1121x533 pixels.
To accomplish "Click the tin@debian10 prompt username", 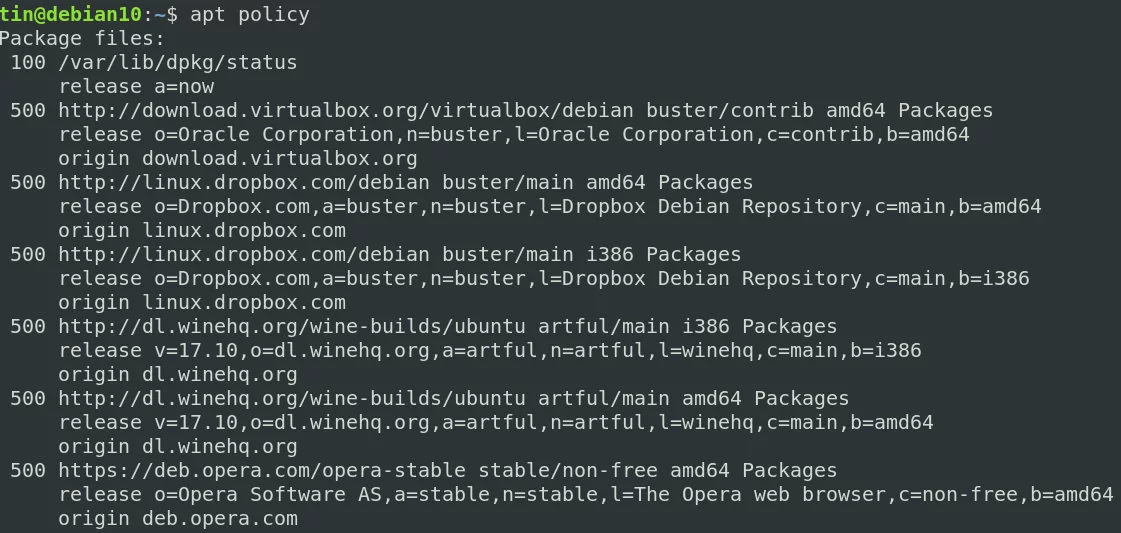I will coord(71,14).
